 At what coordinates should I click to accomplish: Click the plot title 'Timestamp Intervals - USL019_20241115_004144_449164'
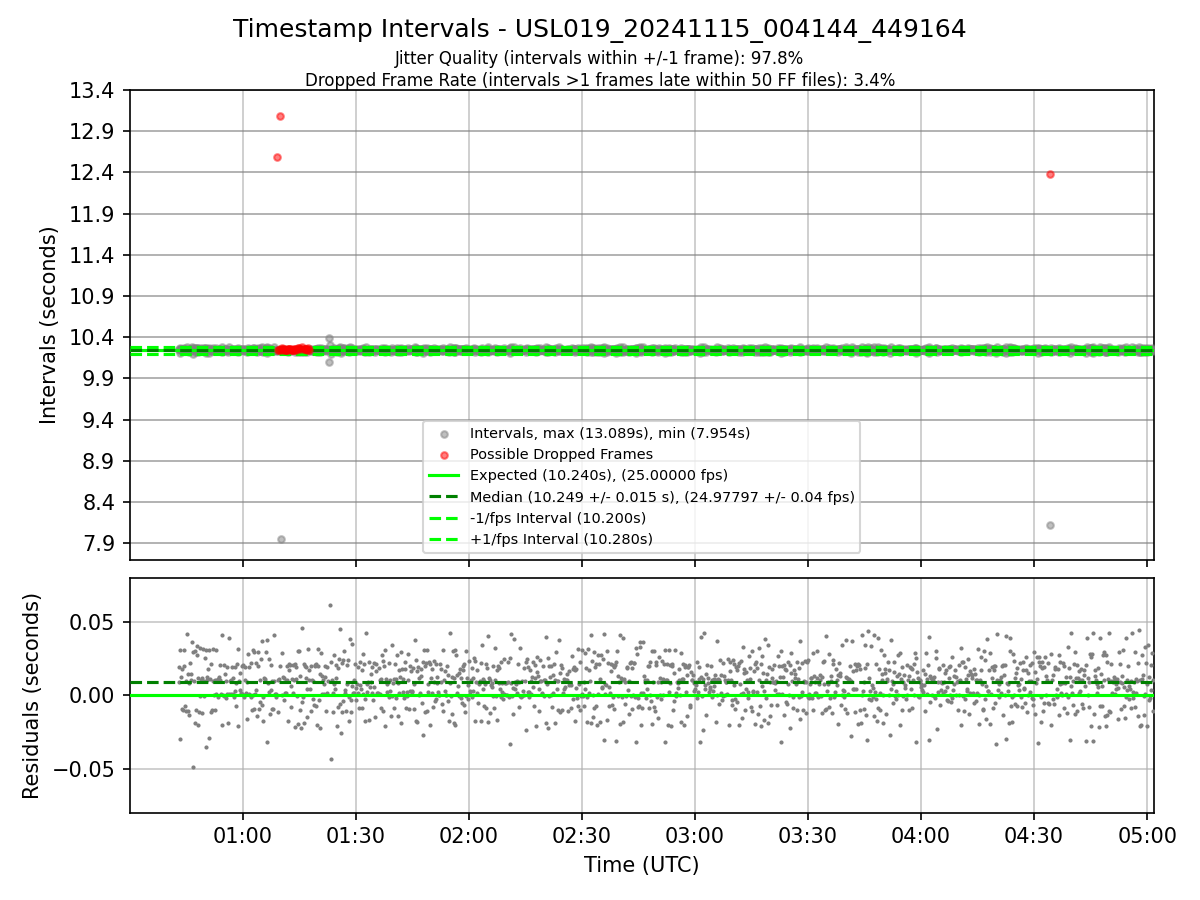click(600, 29)
